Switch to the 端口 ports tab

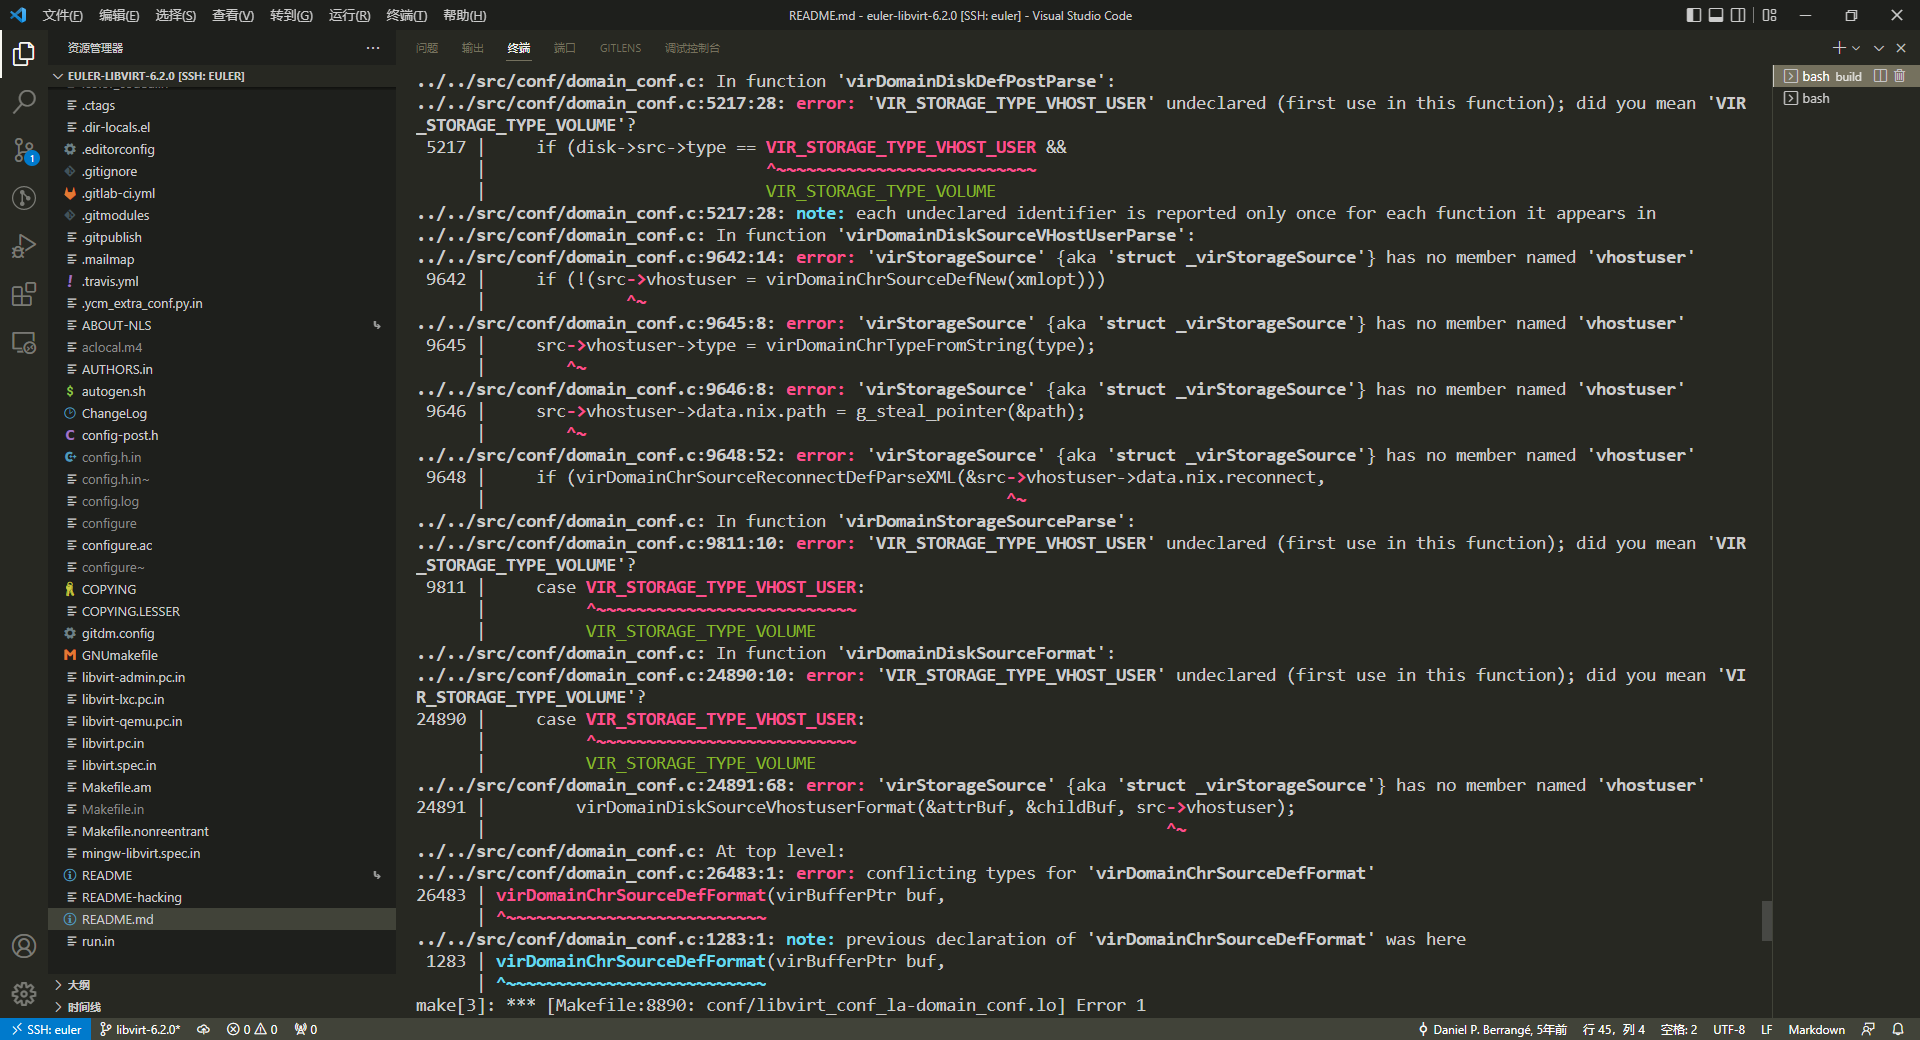click(565, 48)
